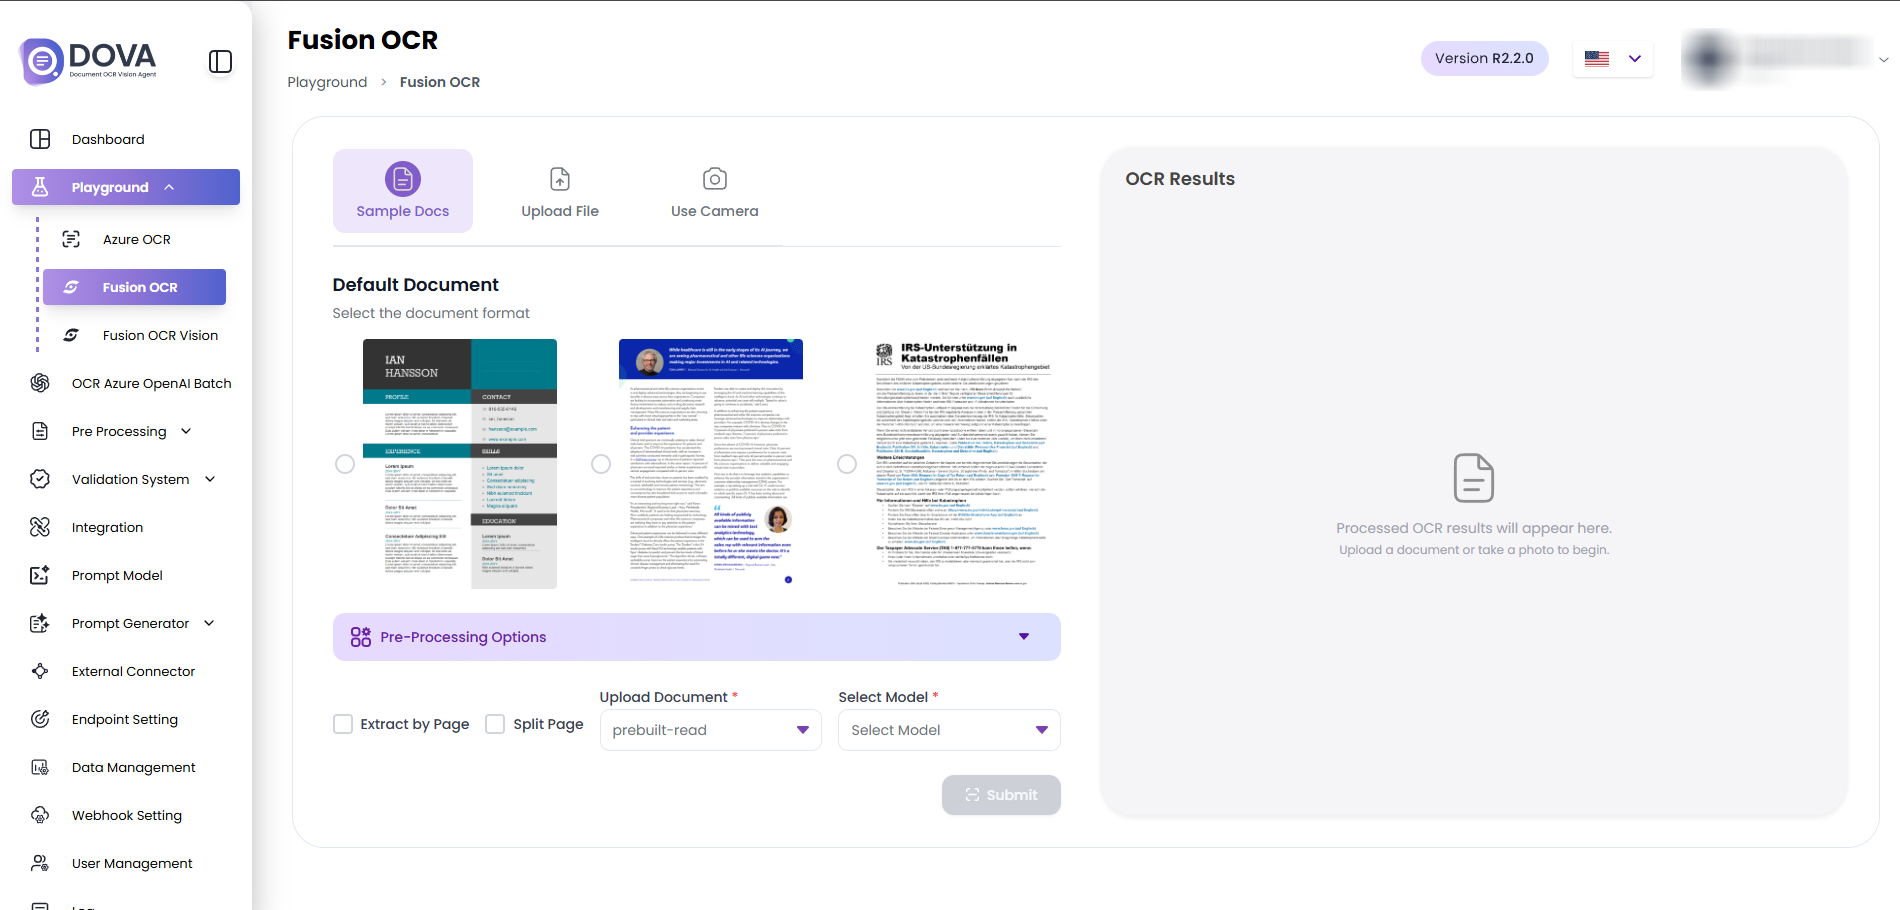The image size is (1900, 910).
Task: Open the Endpoint Setting page
Action: coord(126,719)
